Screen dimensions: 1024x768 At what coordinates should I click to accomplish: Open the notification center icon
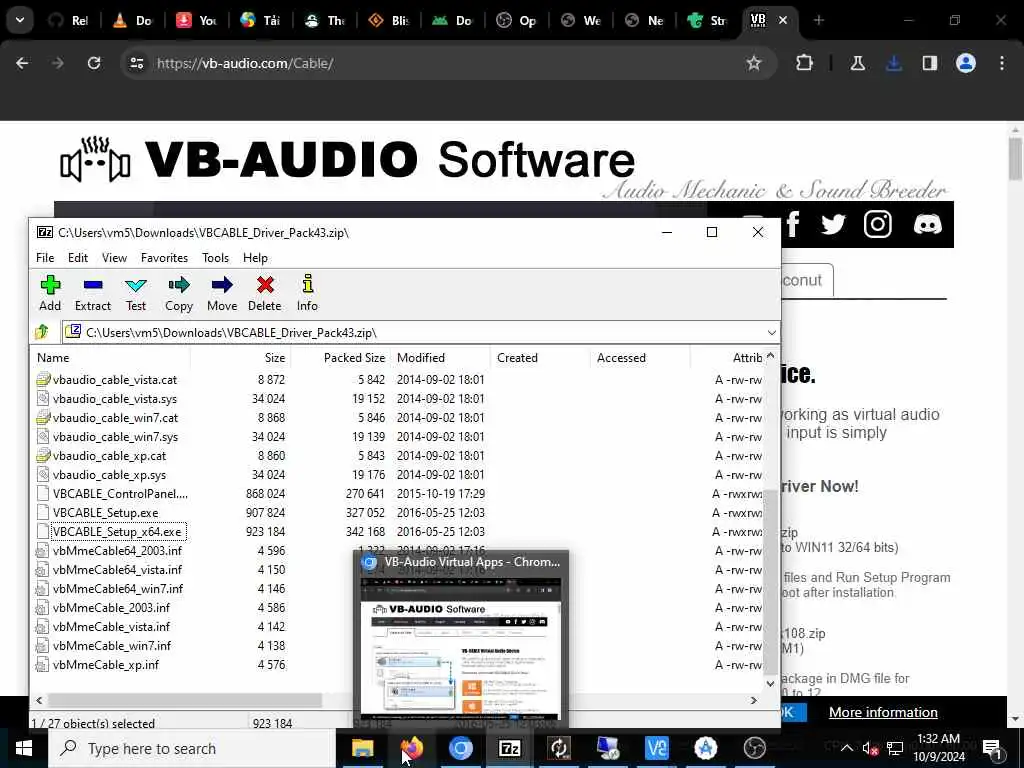coord(991,748)
